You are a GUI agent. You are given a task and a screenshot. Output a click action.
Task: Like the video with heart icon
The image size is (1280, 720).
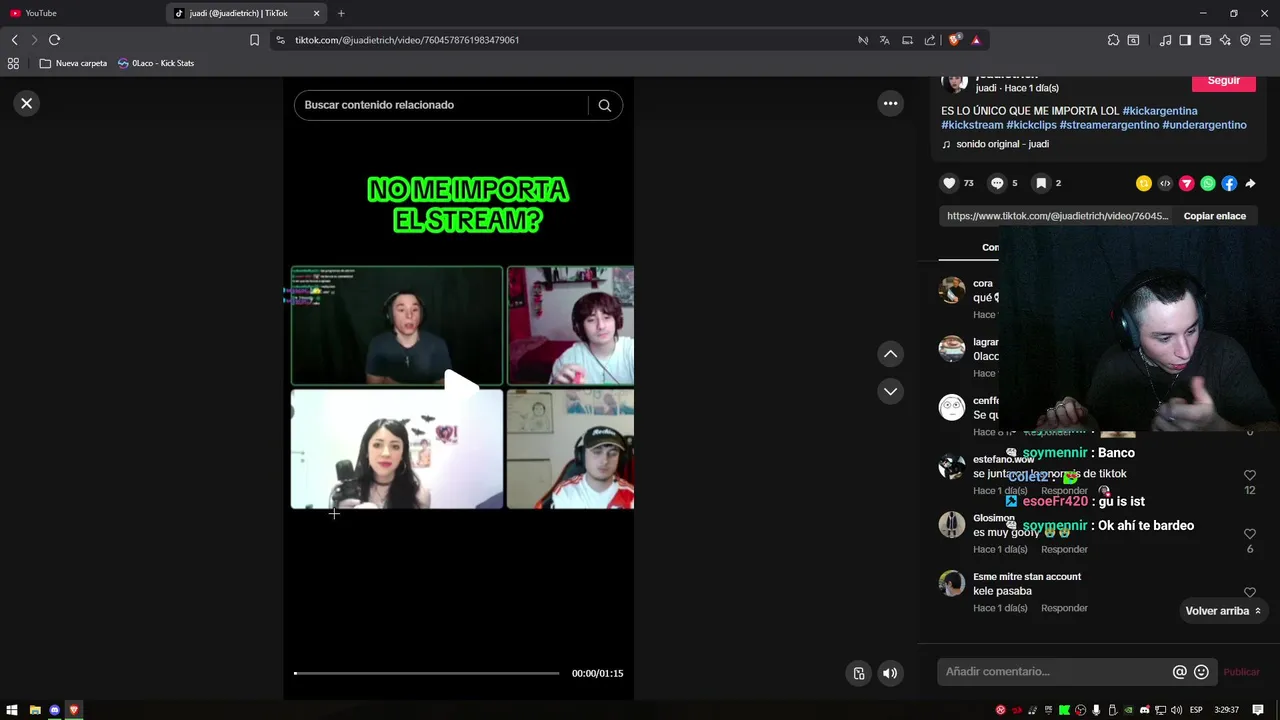949,183
